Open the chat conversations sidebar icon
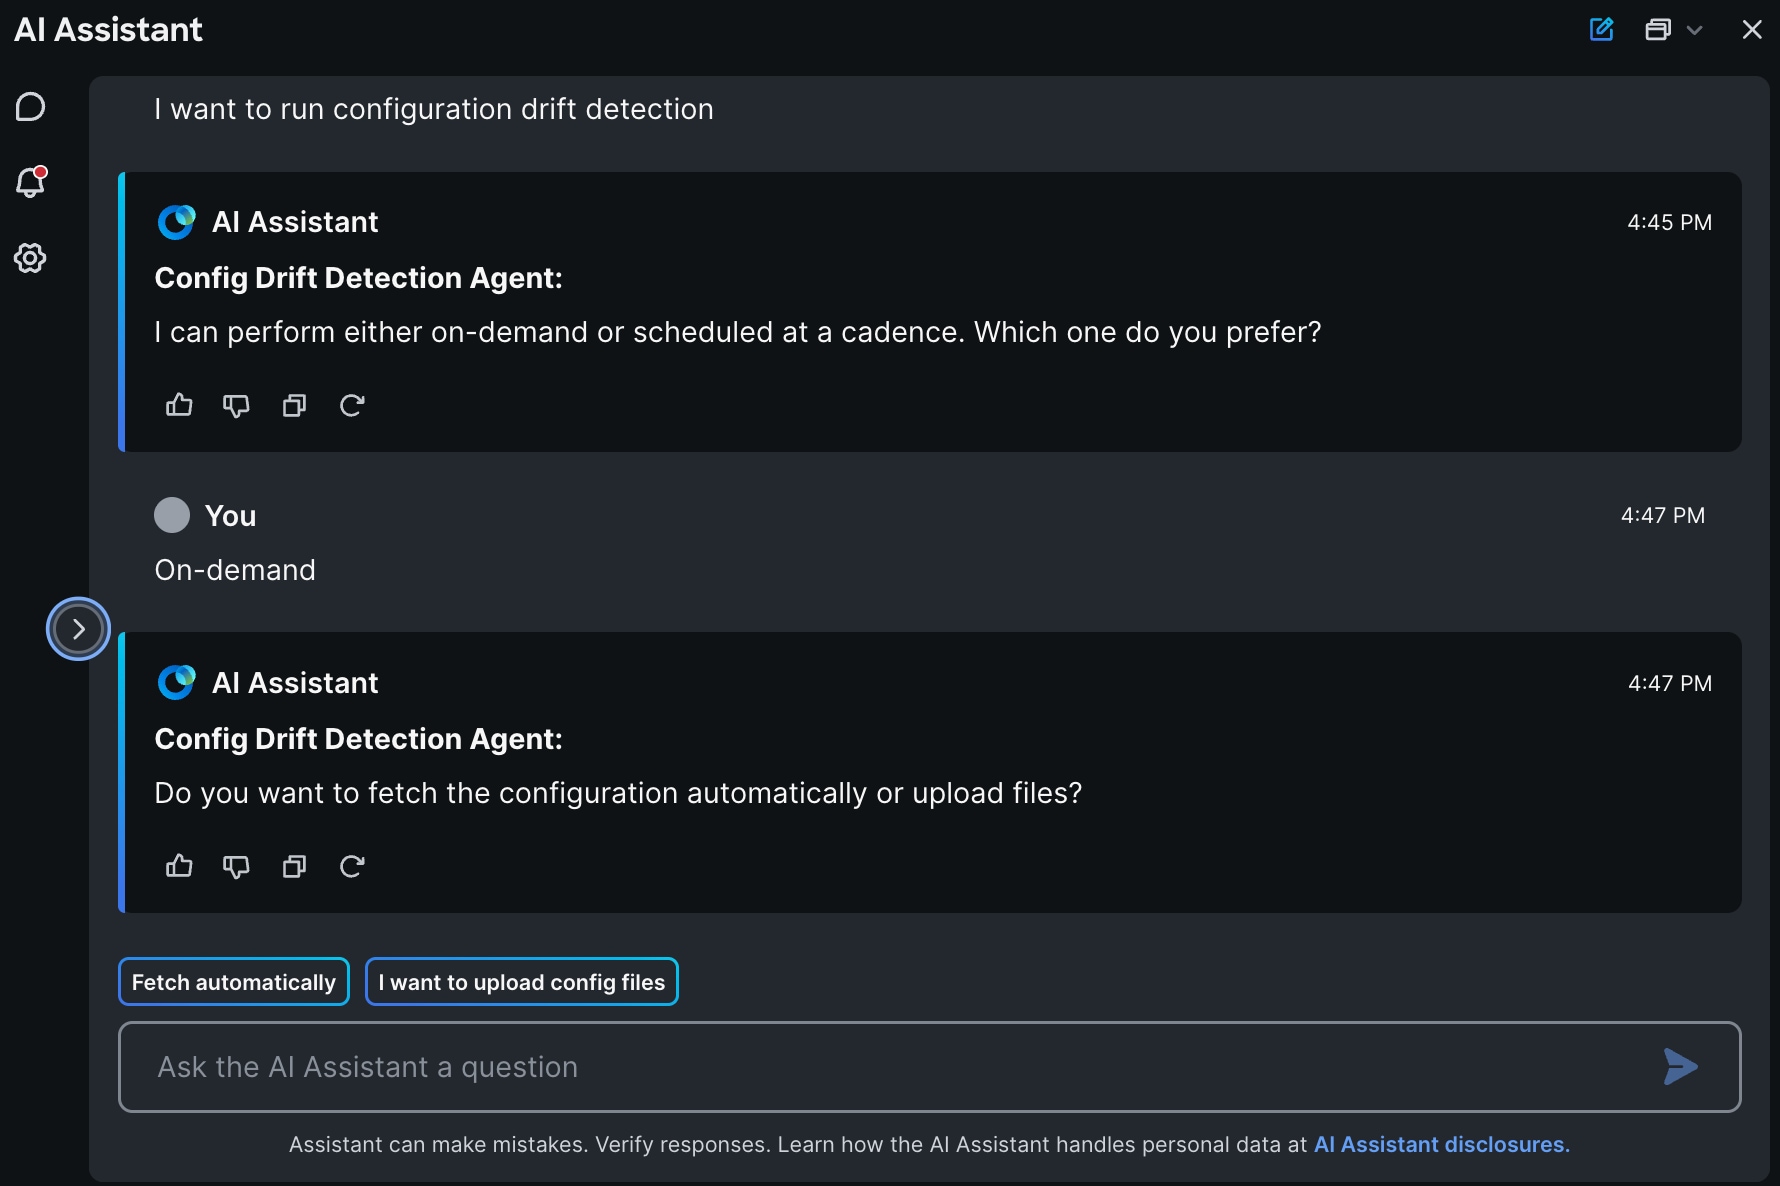 pyautogui.click(x=30, y=107)
